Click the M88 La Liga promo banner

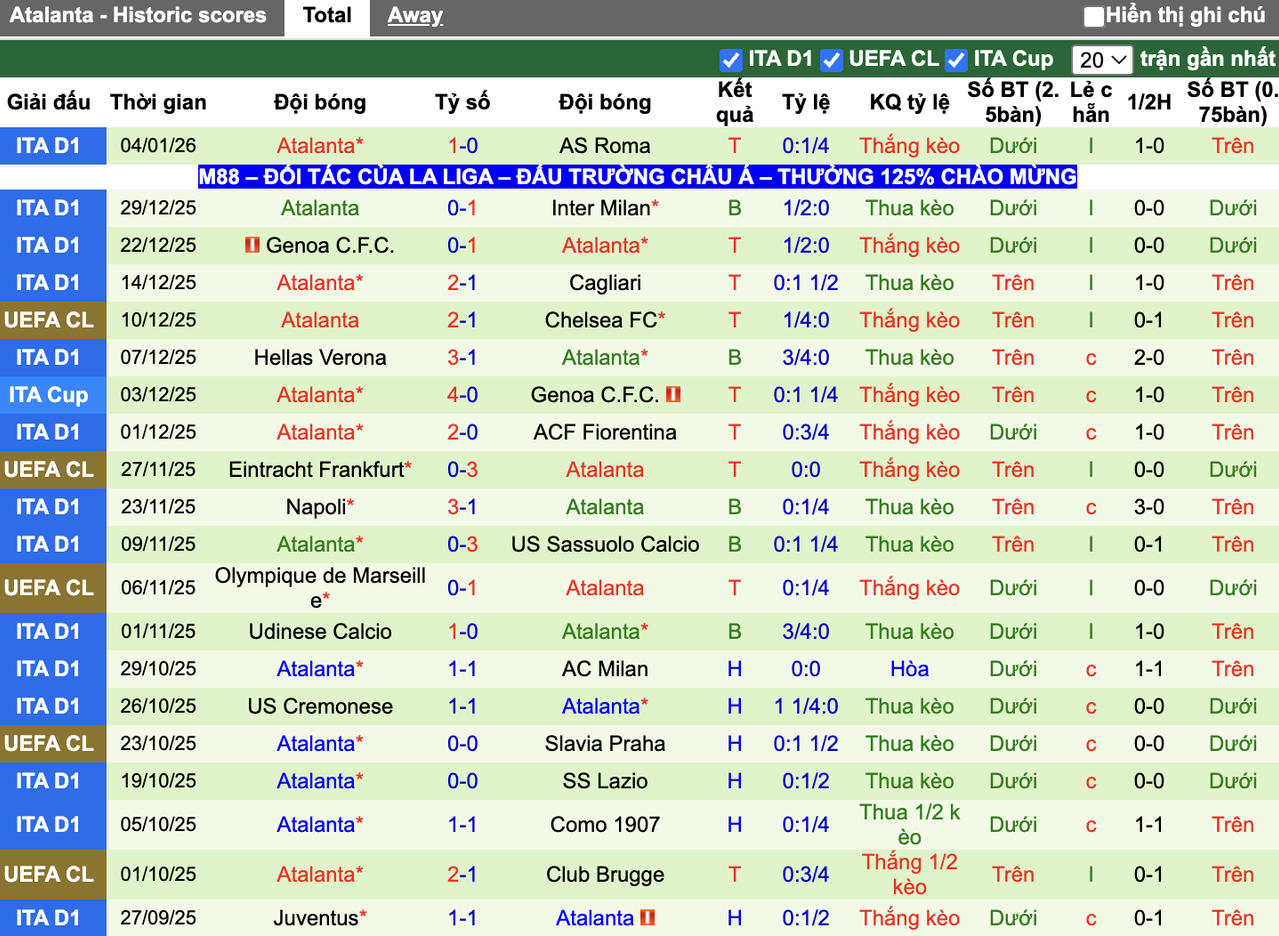click(x=638, y=177)
